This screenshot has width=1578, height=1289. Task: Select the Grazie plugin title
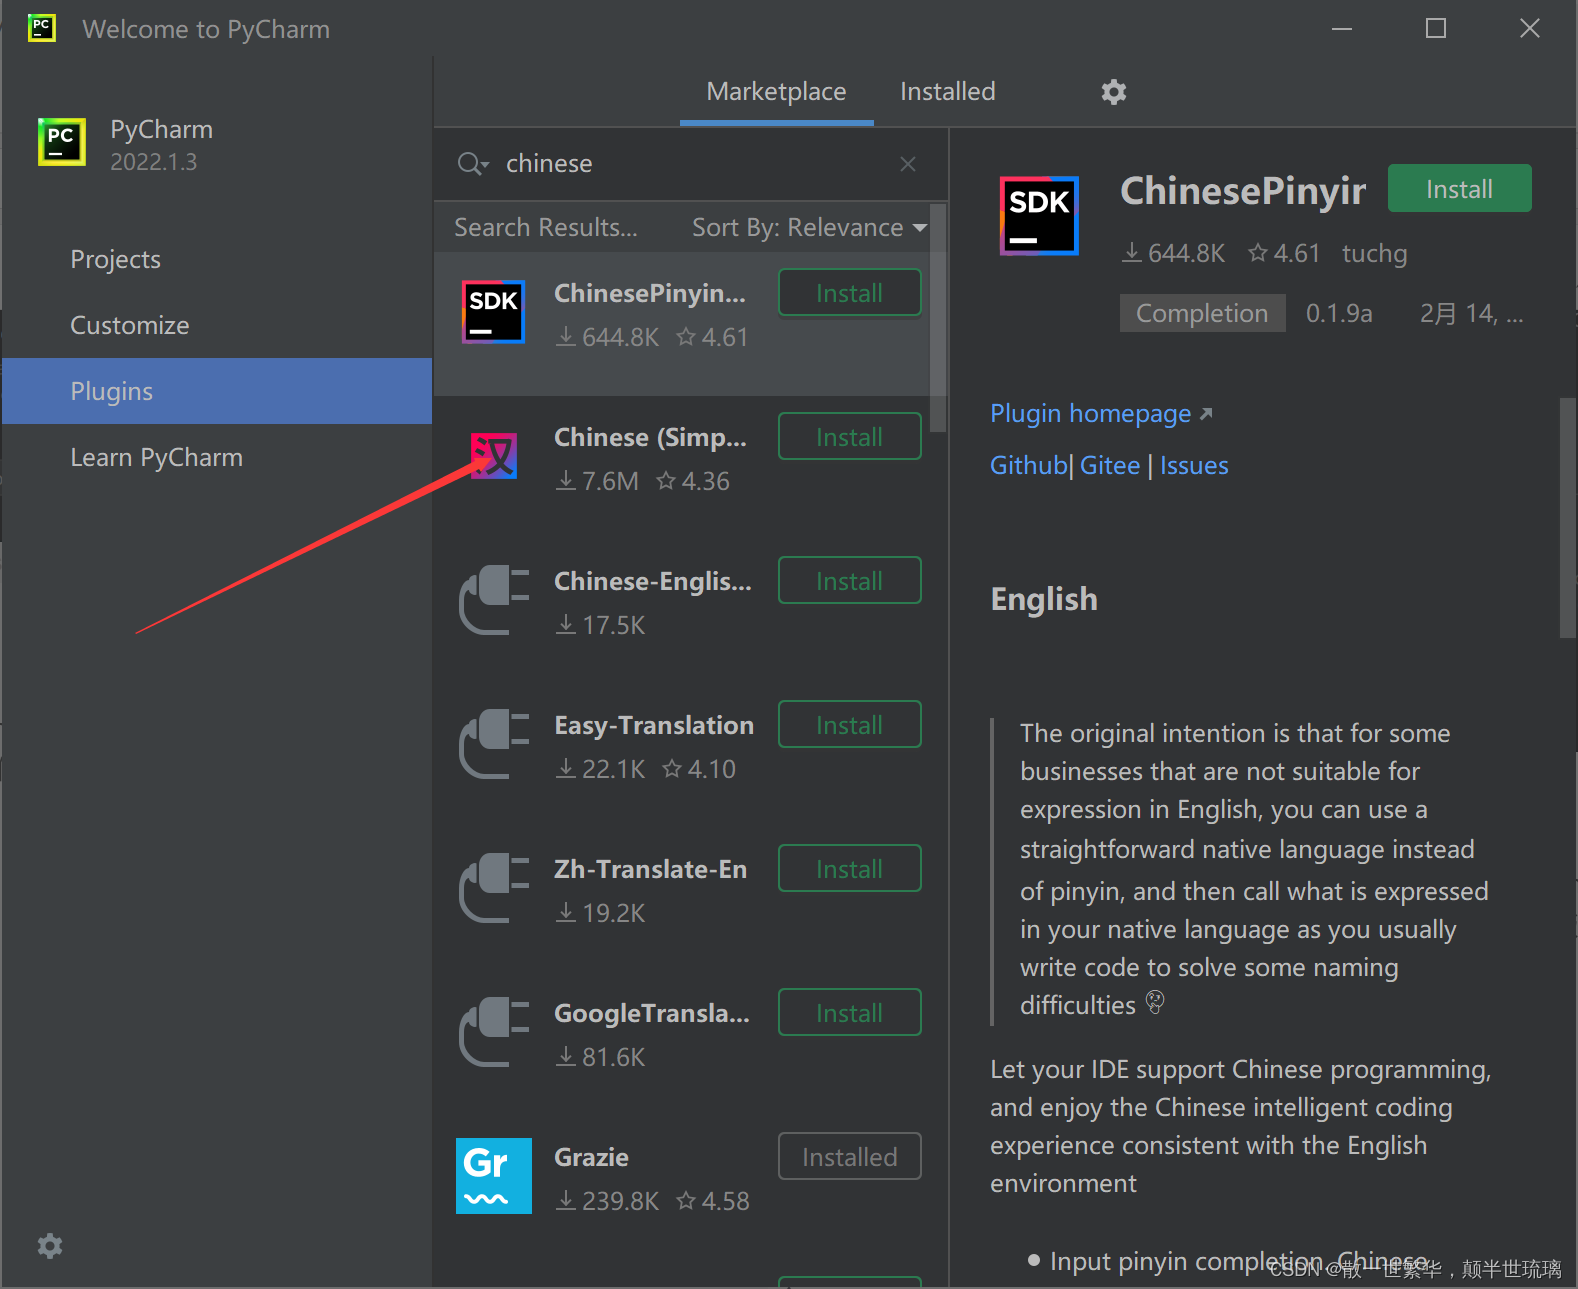[x=591, y=1158]
